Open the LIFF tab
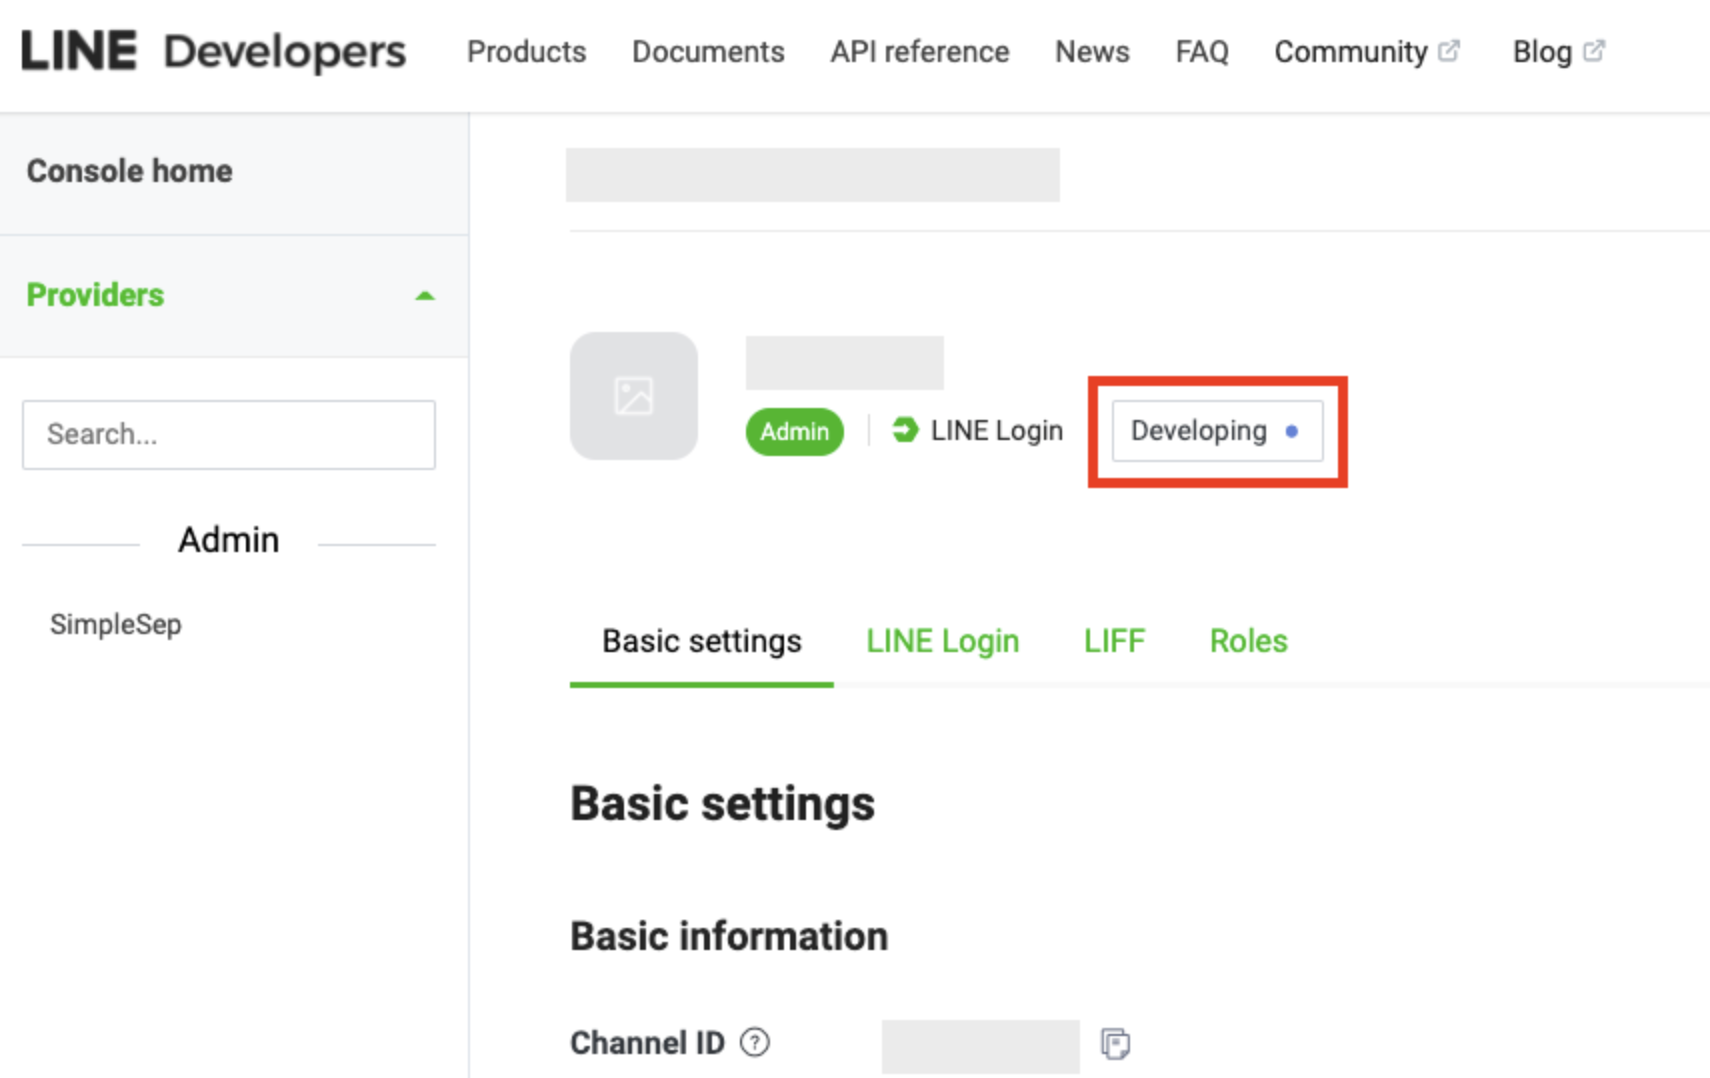Image resolution: width=1710 pixels, height=1078 pixels. (1115, 641)
